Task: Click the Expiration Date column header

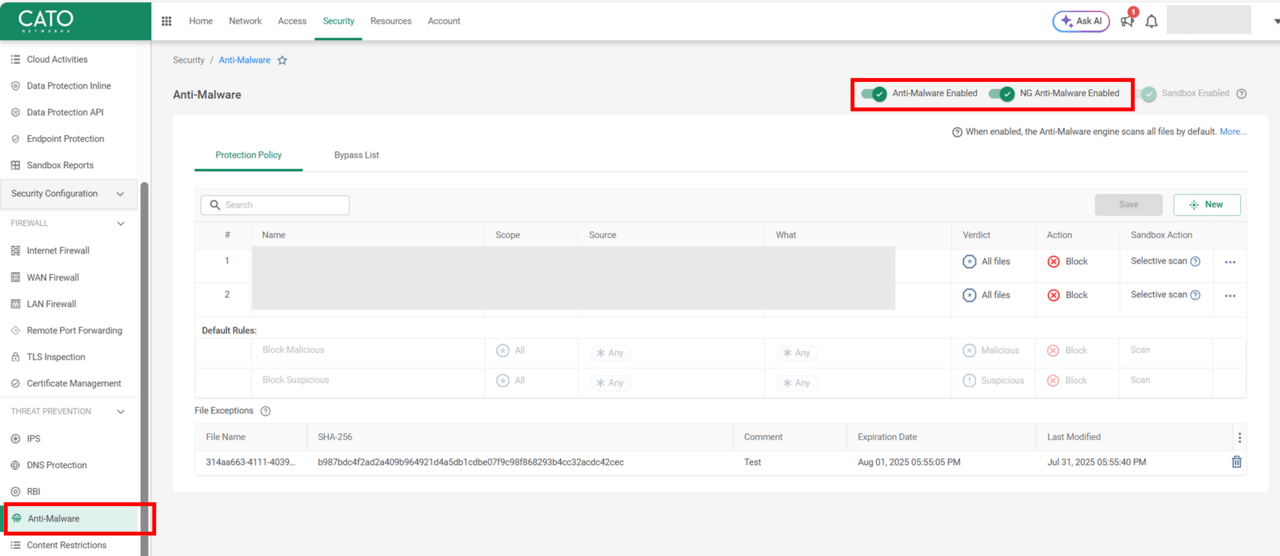Action: 888,437
